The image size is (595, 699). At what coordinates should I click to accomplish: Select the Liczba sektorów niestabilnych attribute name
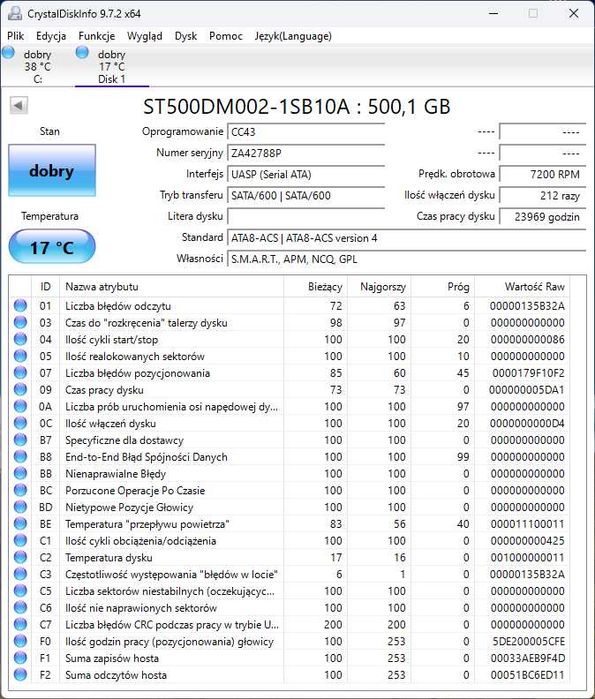(x=170, y=591)
